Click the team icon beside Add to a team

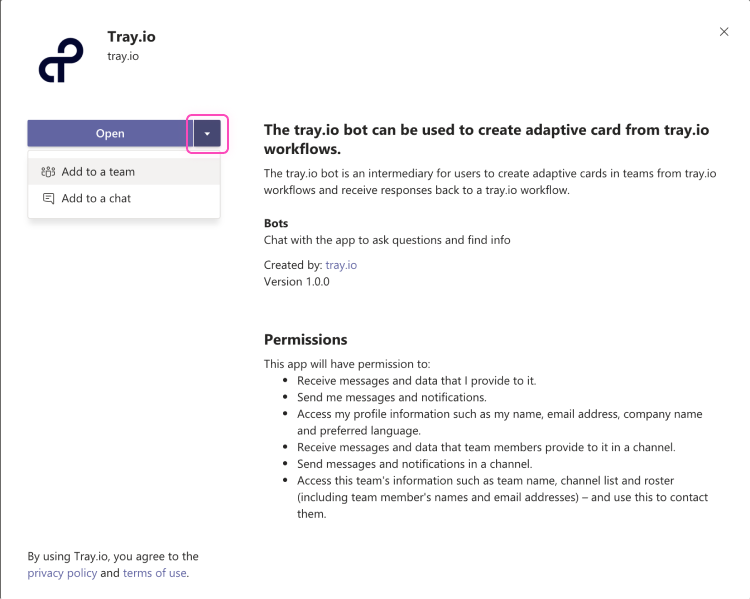coord(48,172)
